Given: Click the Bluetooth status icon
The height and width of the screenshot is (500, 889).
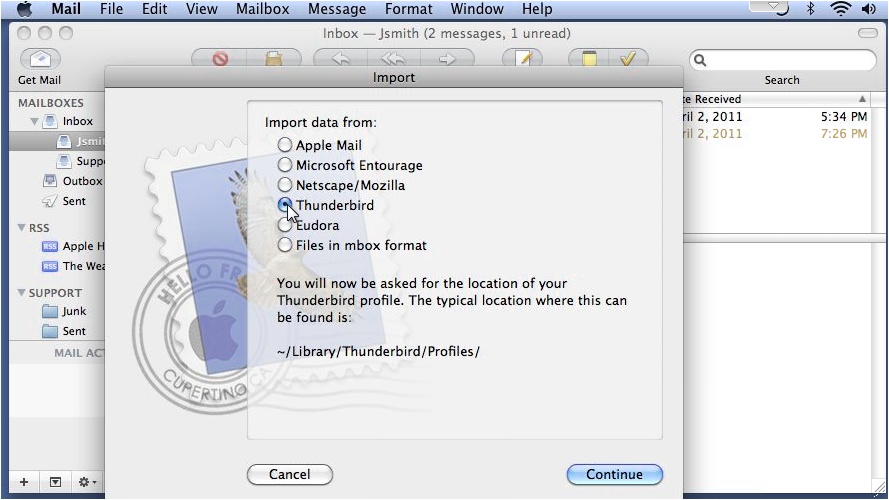Looking at the screenshot, I should [x=811, y=9].
